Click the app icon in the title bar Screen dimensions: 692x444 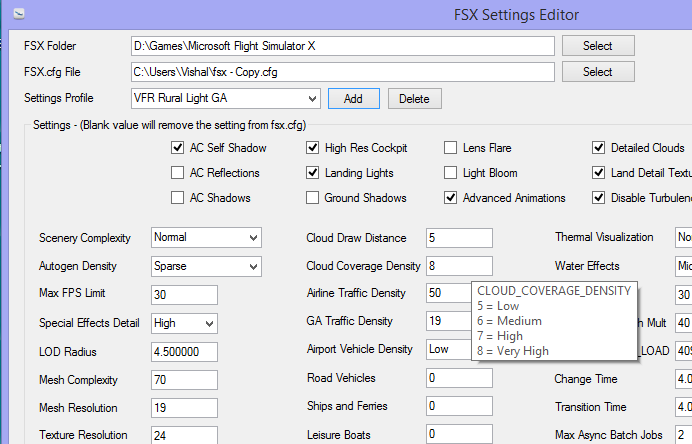pyautogui.click(x=19, y=14)
